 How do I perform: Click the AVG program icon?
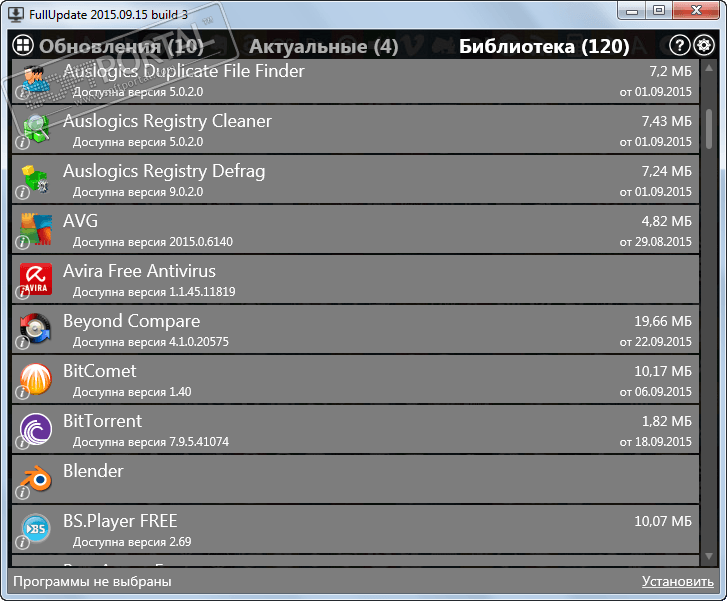tap(36, 229)
